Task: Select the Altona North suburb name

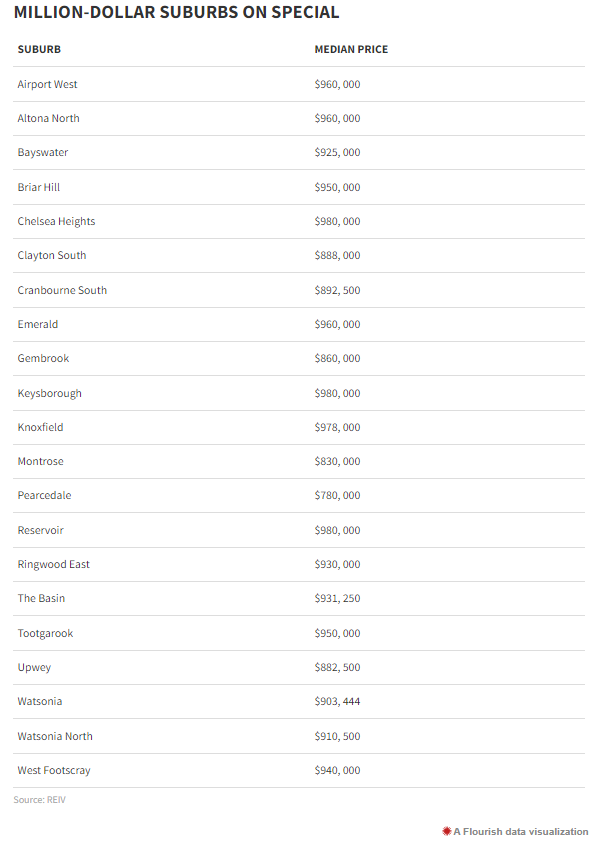Action: (49, 119)
